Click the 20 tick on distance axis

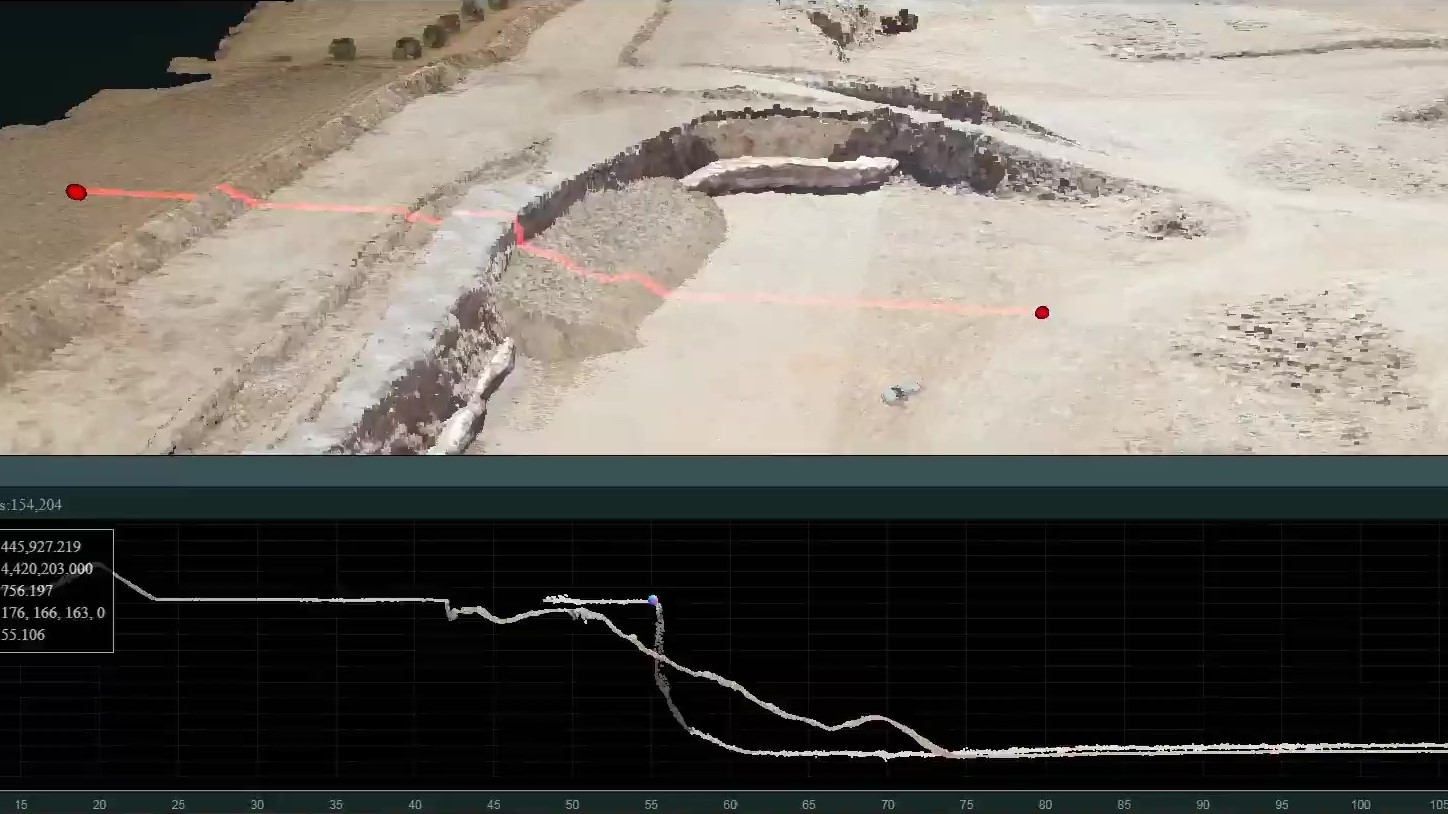99,805
